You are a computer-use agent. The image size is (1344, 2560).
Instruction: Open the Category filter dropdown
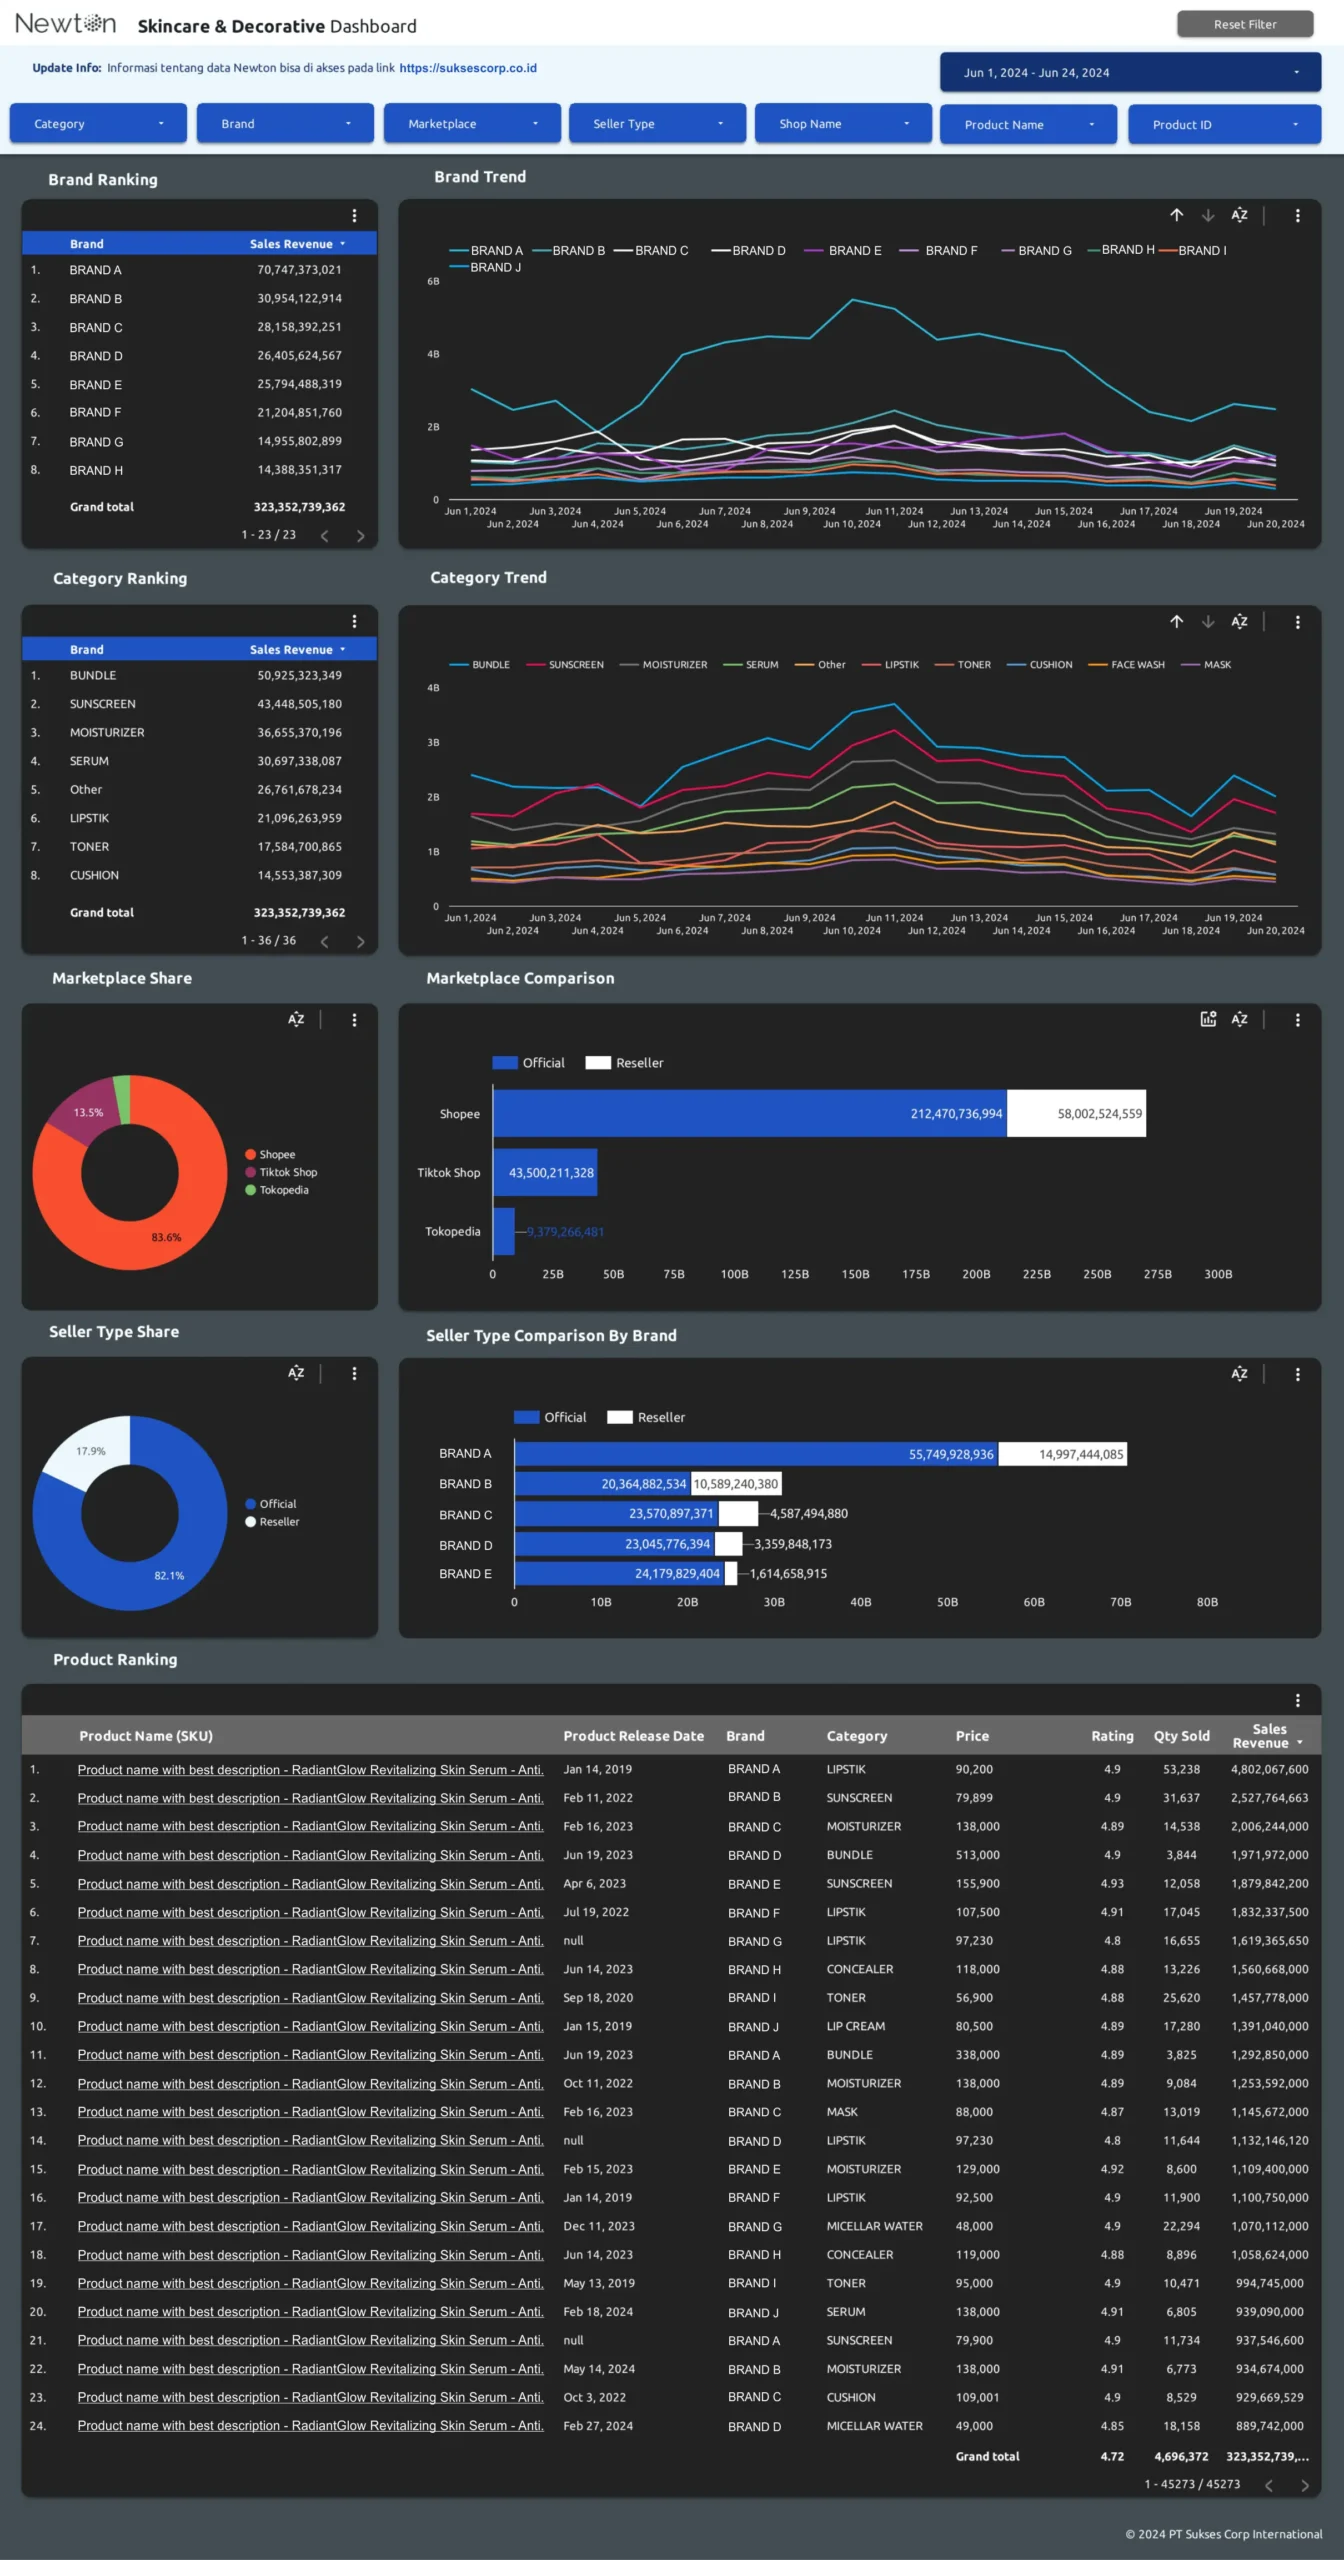(98, 123)
